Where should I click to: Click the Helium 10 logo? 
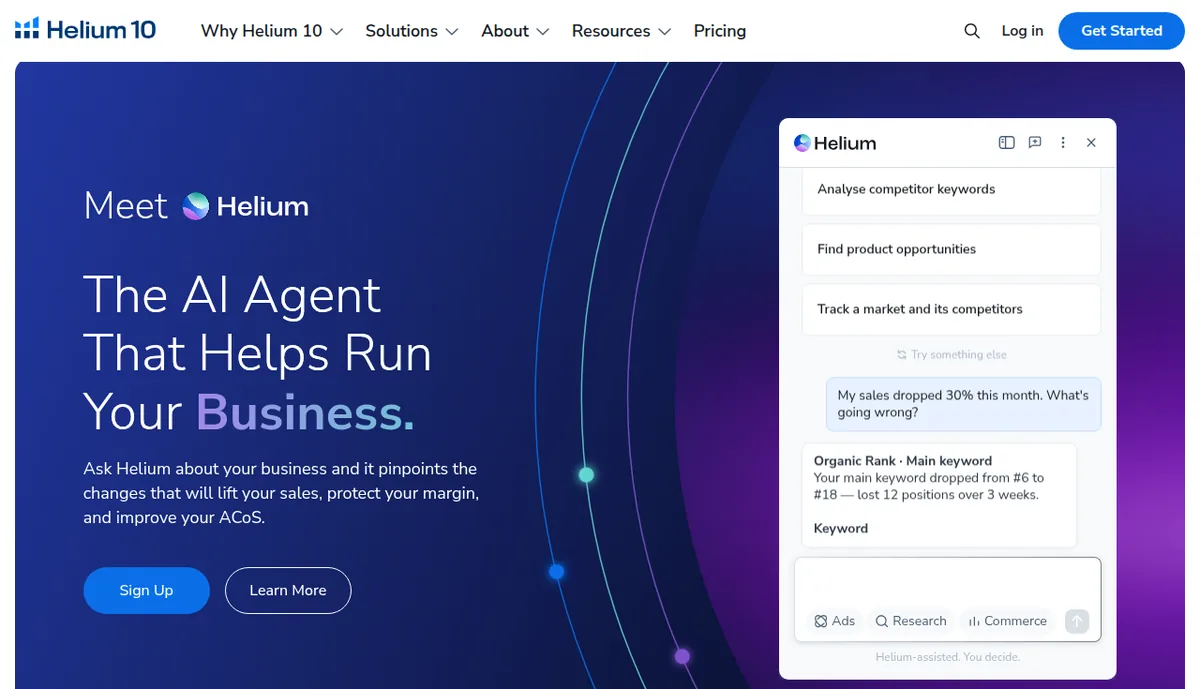(x=86, y=30)
